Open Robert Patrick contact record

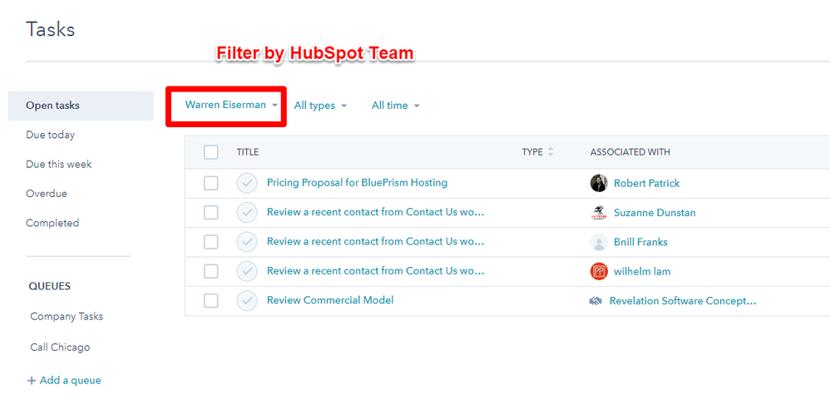click(647, 184)
